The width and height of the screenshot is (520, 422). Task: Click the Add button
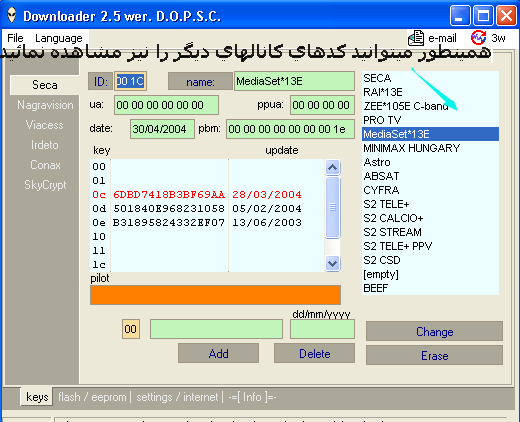(218, 353)
